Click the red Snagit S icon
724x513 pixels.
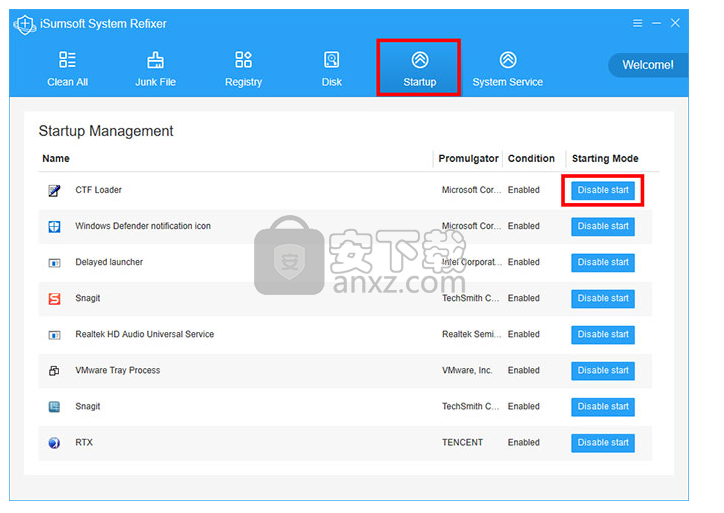pyautogui.click(x=54, y=299)
